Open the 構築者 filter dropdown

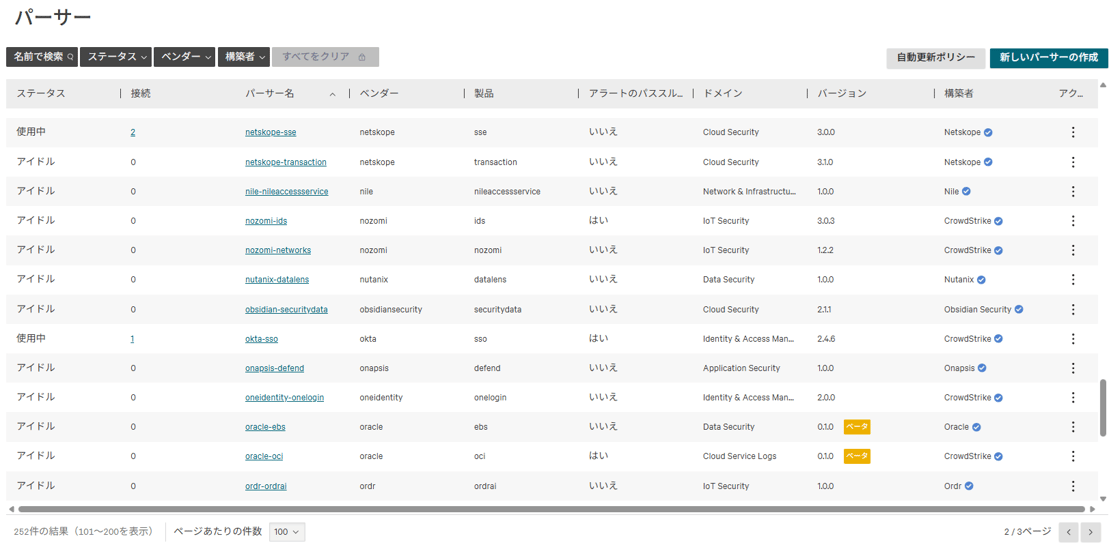[x=245, y=57]
